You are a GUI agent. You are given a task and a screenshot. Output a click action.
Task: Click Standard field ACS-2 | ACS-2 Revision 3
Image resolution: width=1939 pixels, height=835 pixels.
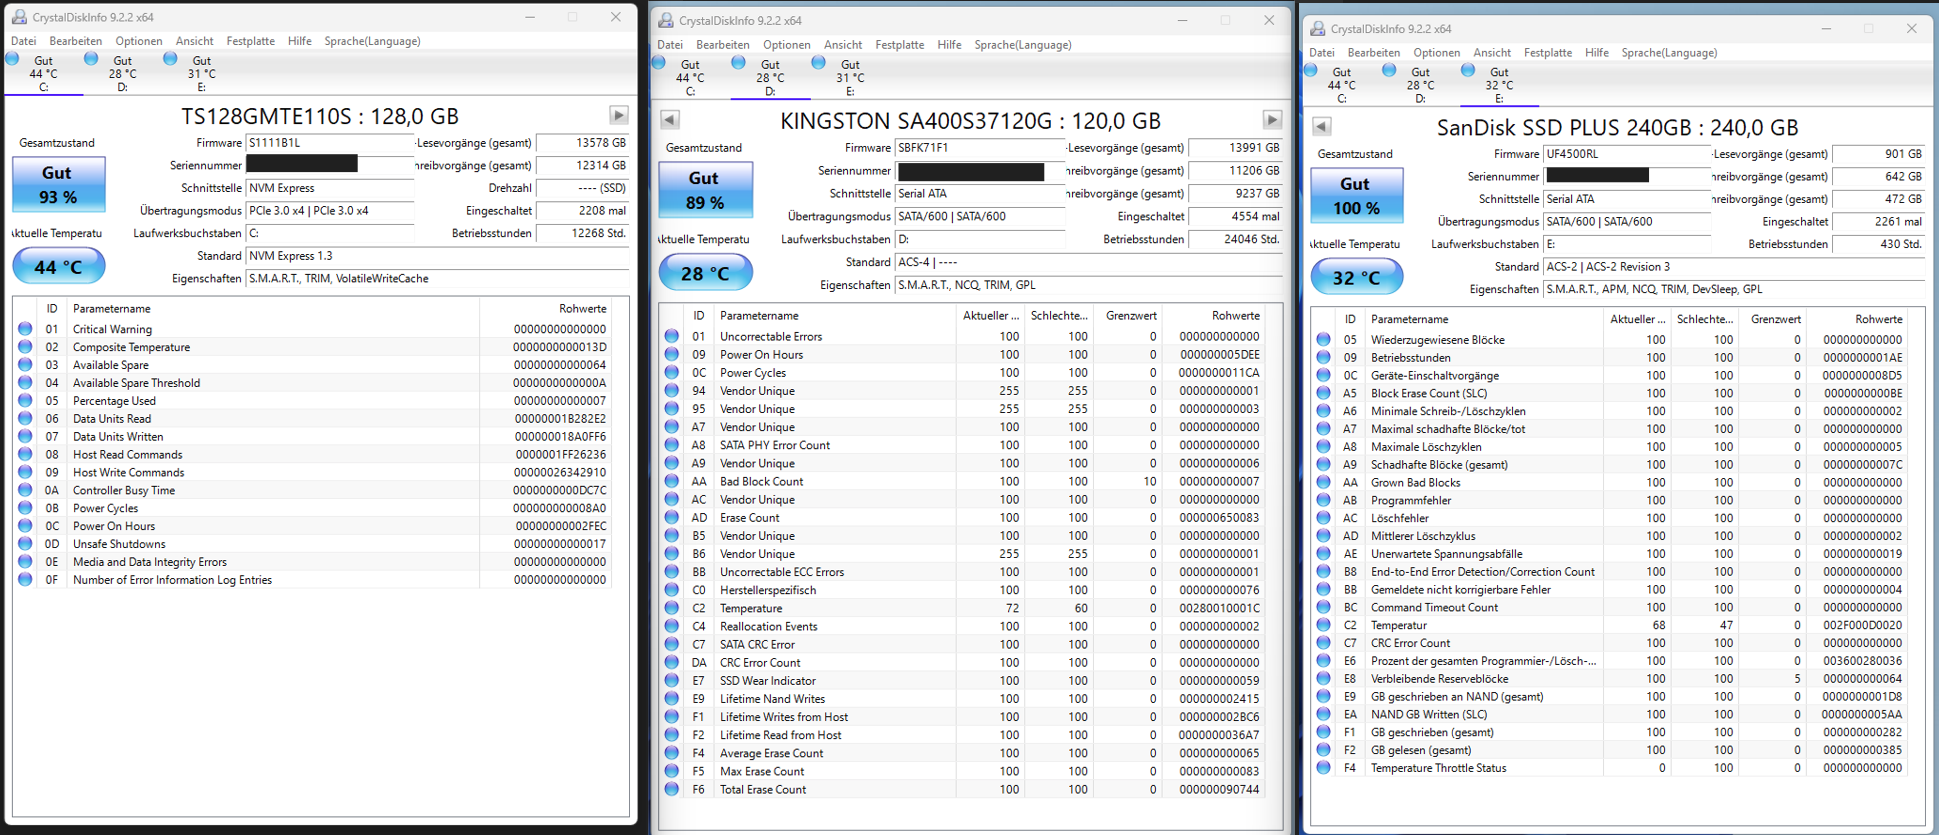1734,267
